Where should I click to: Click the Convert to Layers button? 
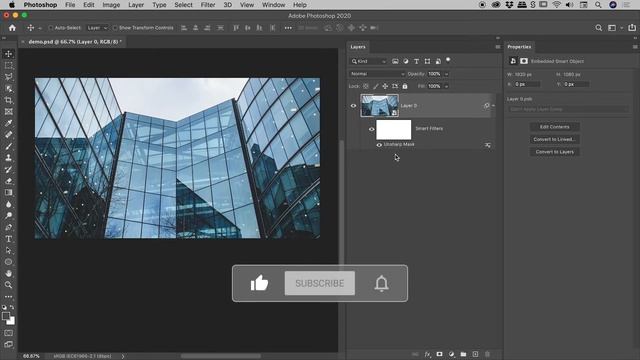pyautogui.click(x=554, y=152)
